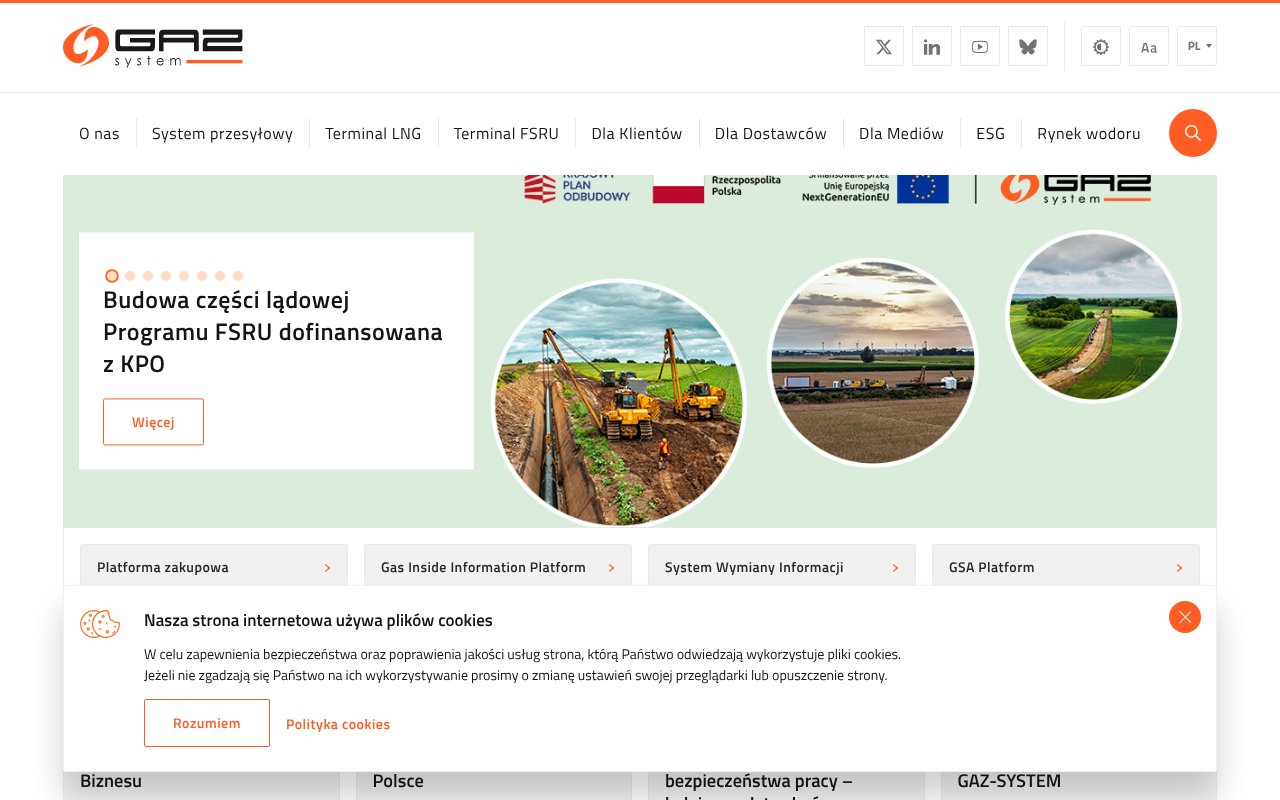The height and width of the screenshot is (800, 1280).
Task: Expand the GSA Platform chevron
Action: click(x=1179, y=567)
